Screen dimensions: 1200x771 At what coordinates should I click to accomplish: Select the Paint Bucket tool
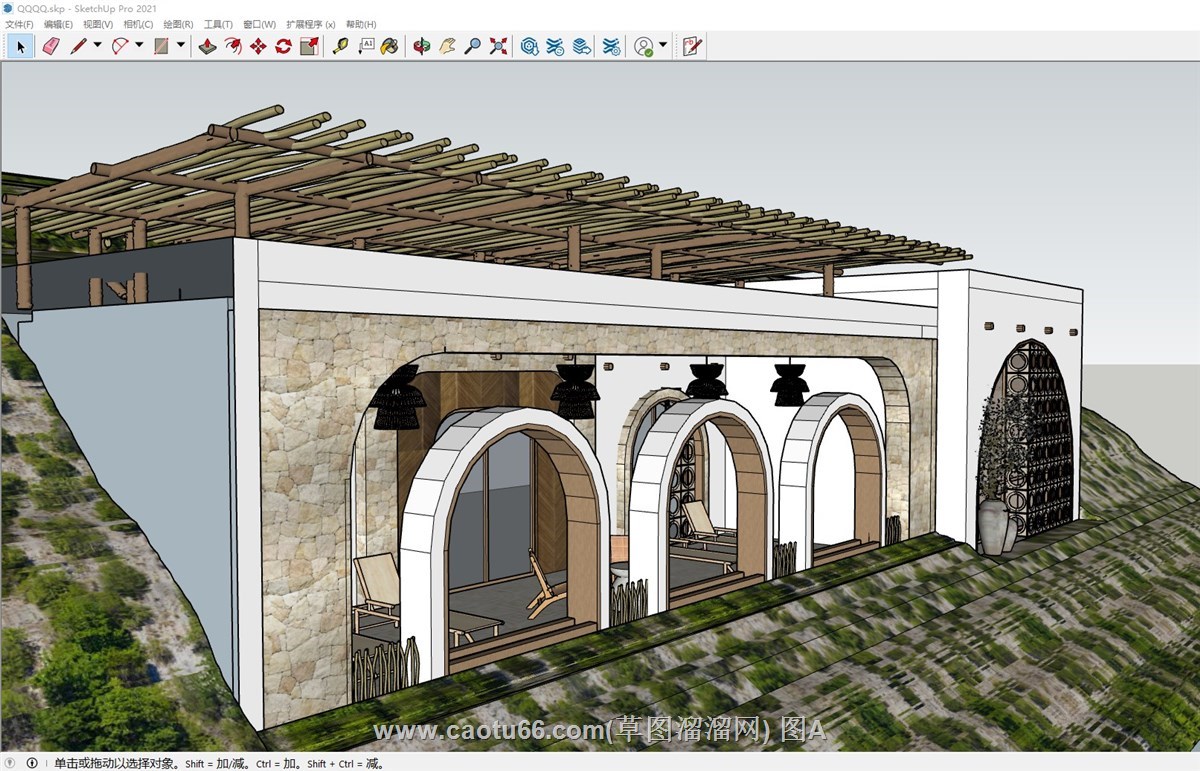(x=390, y=46)
